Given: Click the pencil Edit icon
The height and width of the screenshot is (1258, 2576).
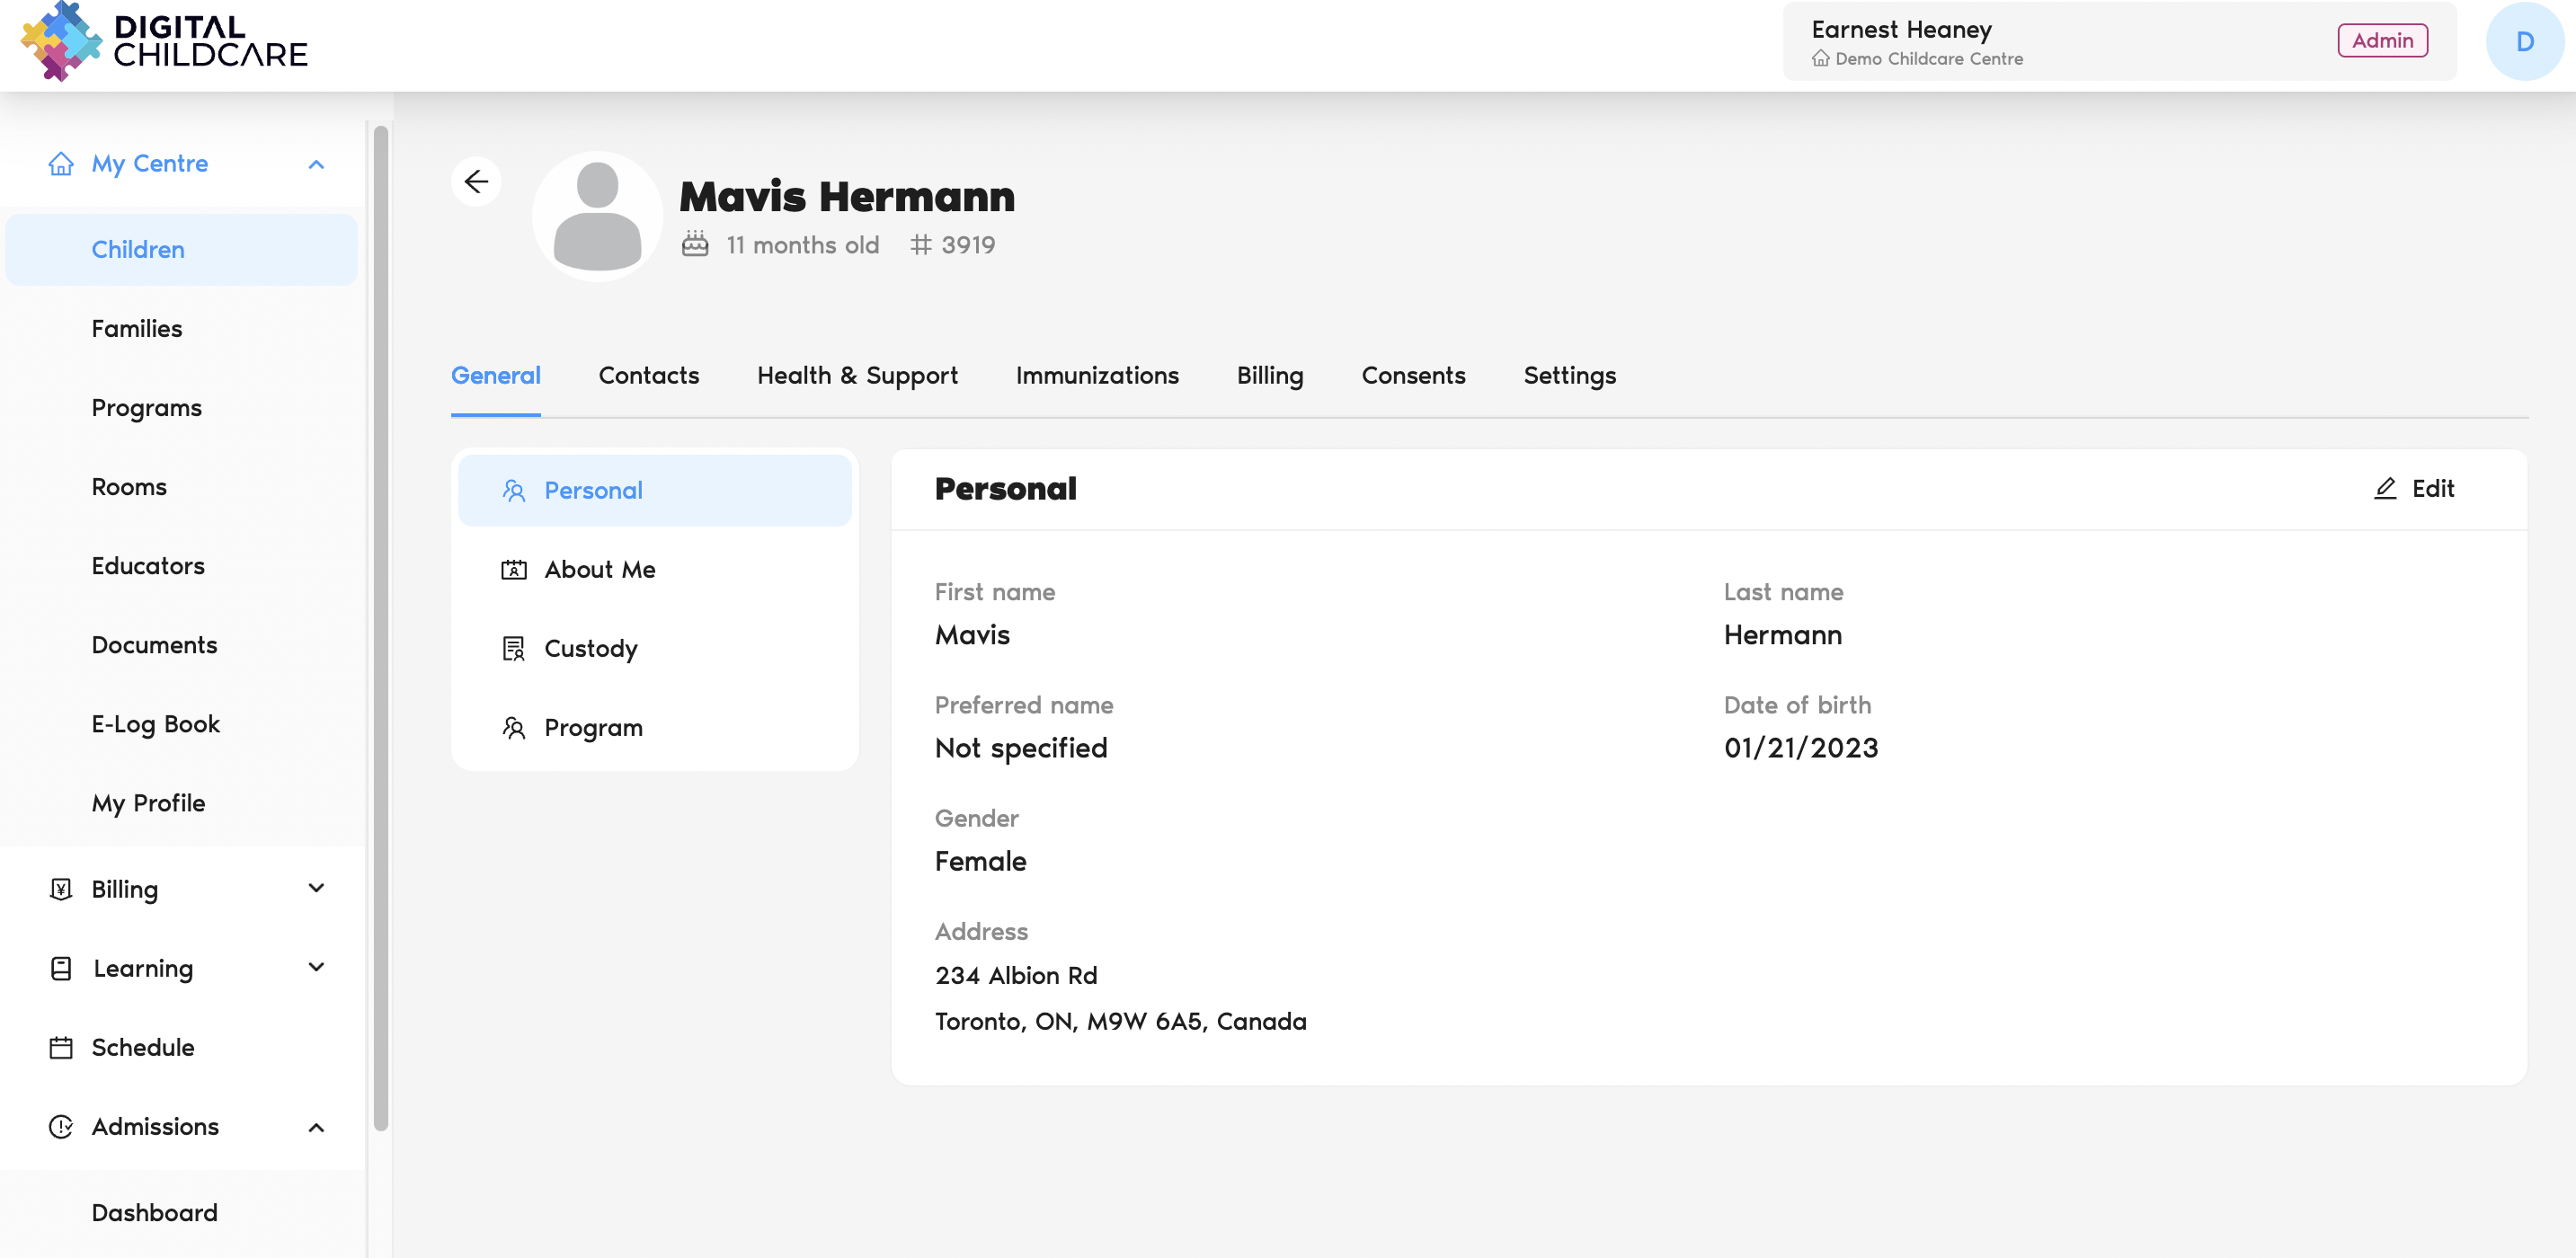Looking at the screenshot, I should click(x=2385, y=488).
